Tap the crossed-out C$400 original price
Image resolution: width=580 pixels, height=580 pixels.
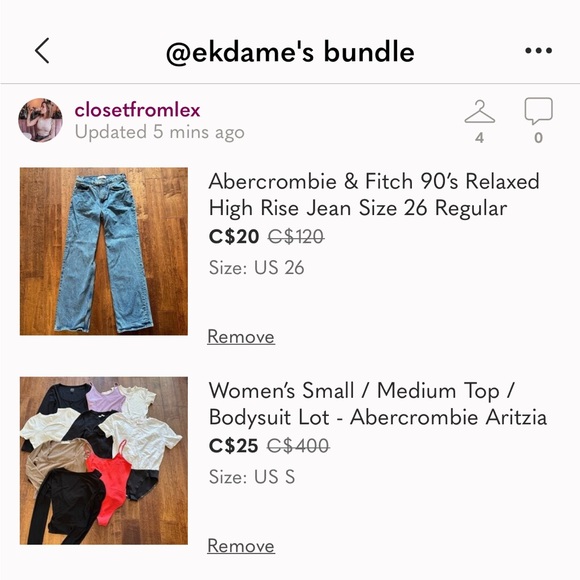click(298, 446)
